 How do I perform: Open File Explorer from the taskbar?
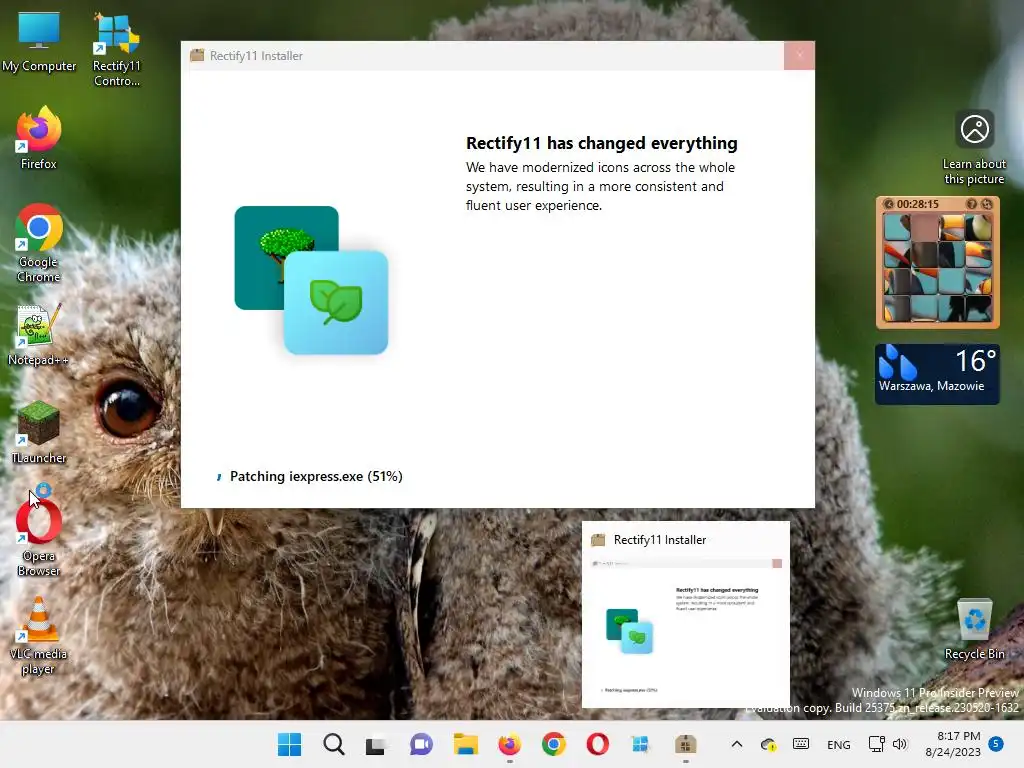coord(466,744)
